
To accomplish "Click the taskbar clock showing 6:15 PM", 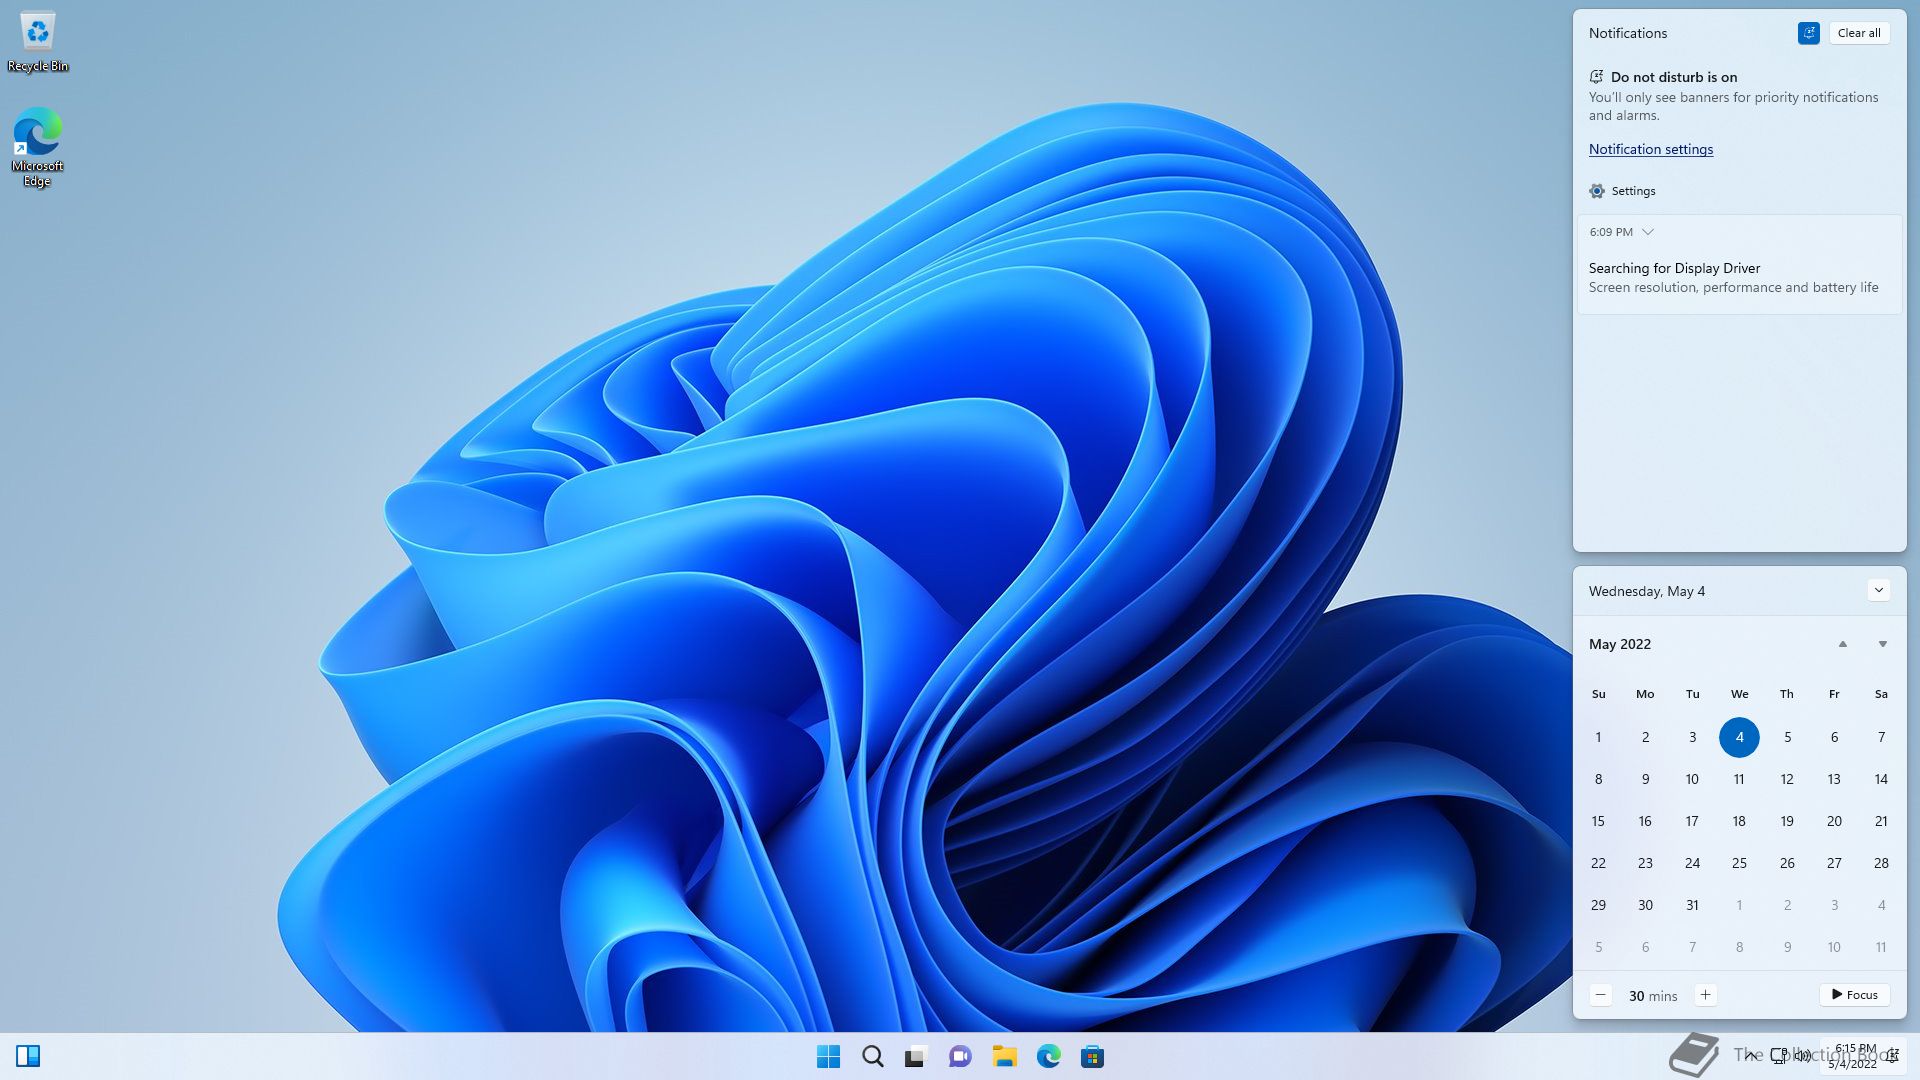I will (1855, 1056).
